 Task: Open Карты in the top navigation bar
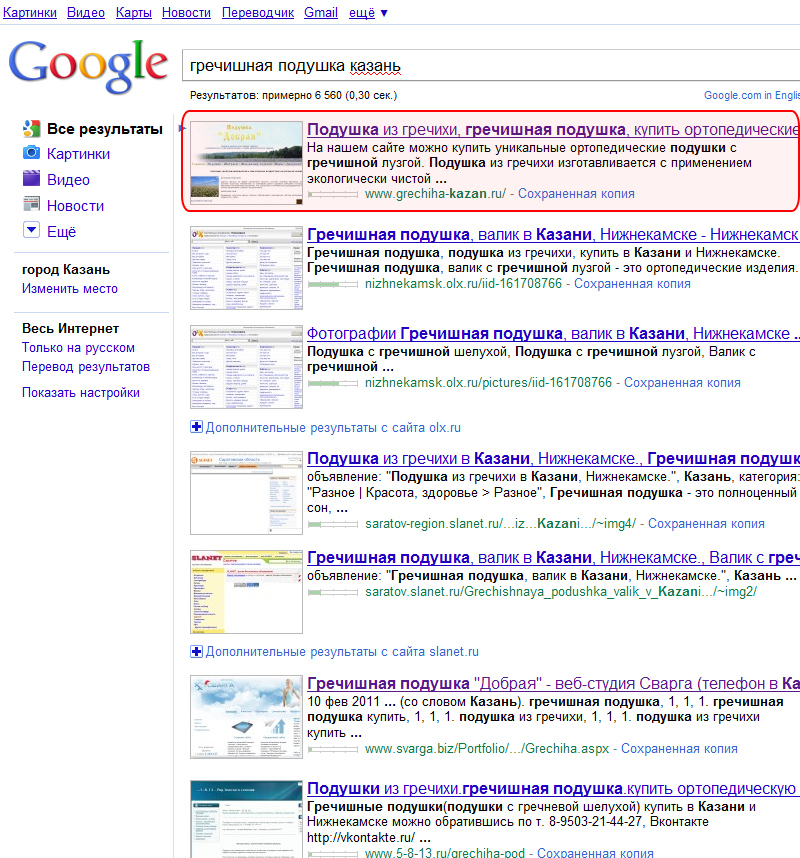click(x=134, y=12)
